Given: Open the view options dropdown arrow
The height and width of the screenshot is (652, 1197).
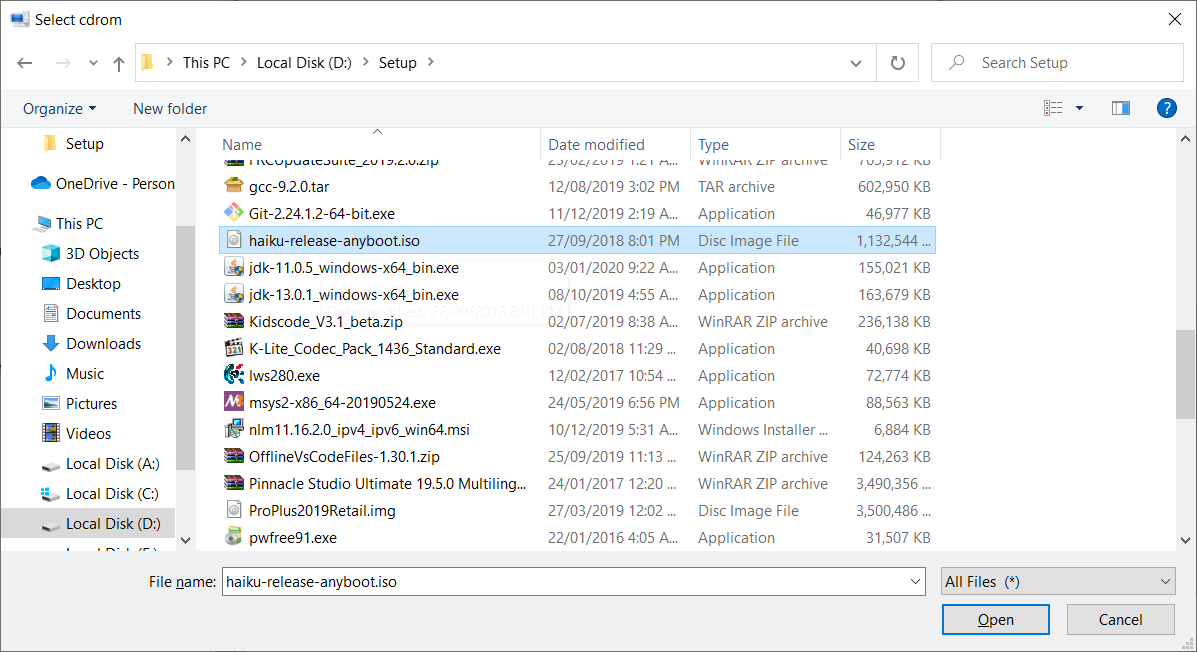Looking at the screenshot, I should tap(1079, 108).
